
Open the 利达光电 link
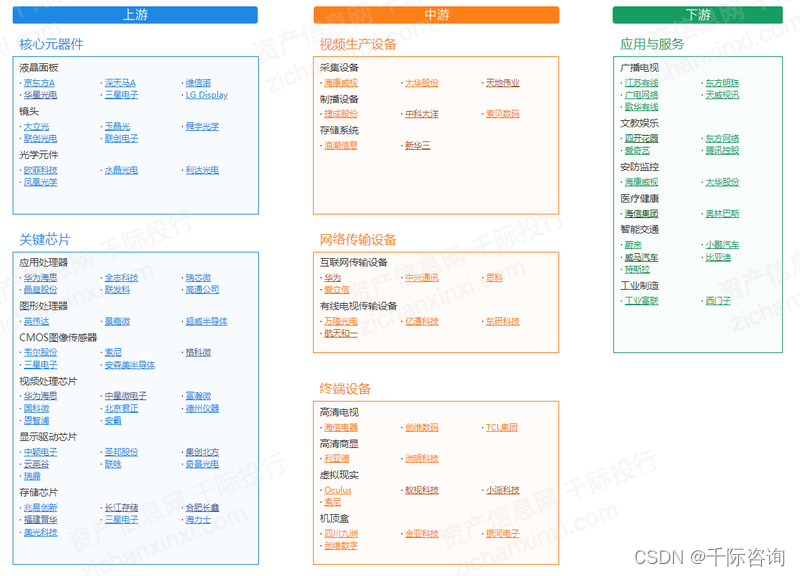click(x=202, y=170)
